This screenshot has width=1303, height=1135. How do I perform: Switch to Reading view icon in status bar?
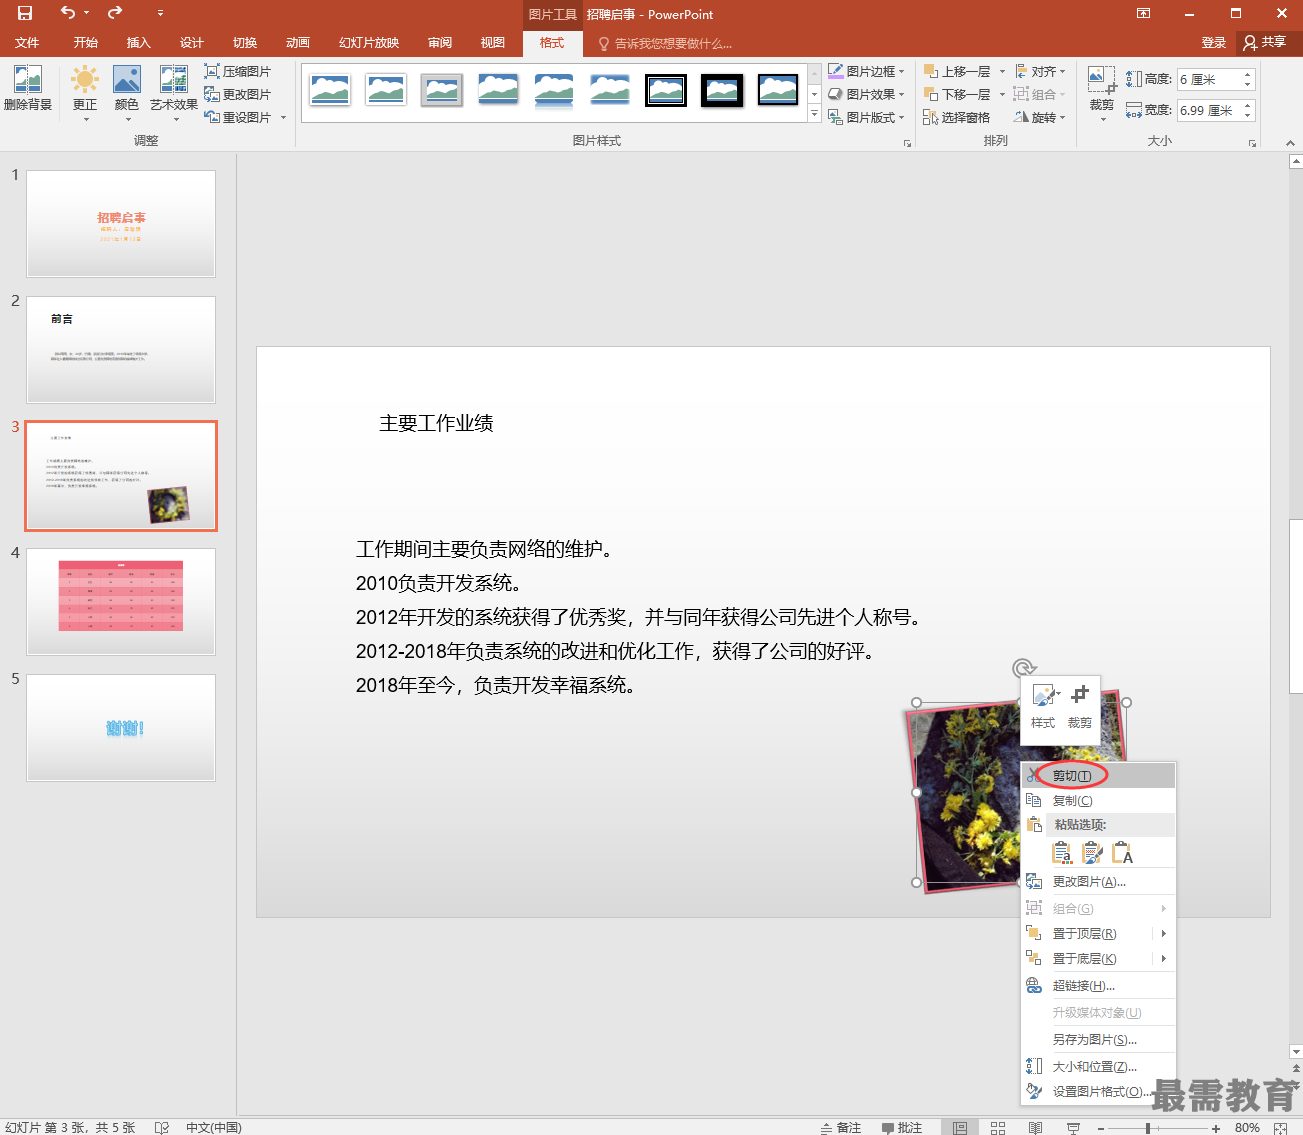click(x=1036, y=1127)
